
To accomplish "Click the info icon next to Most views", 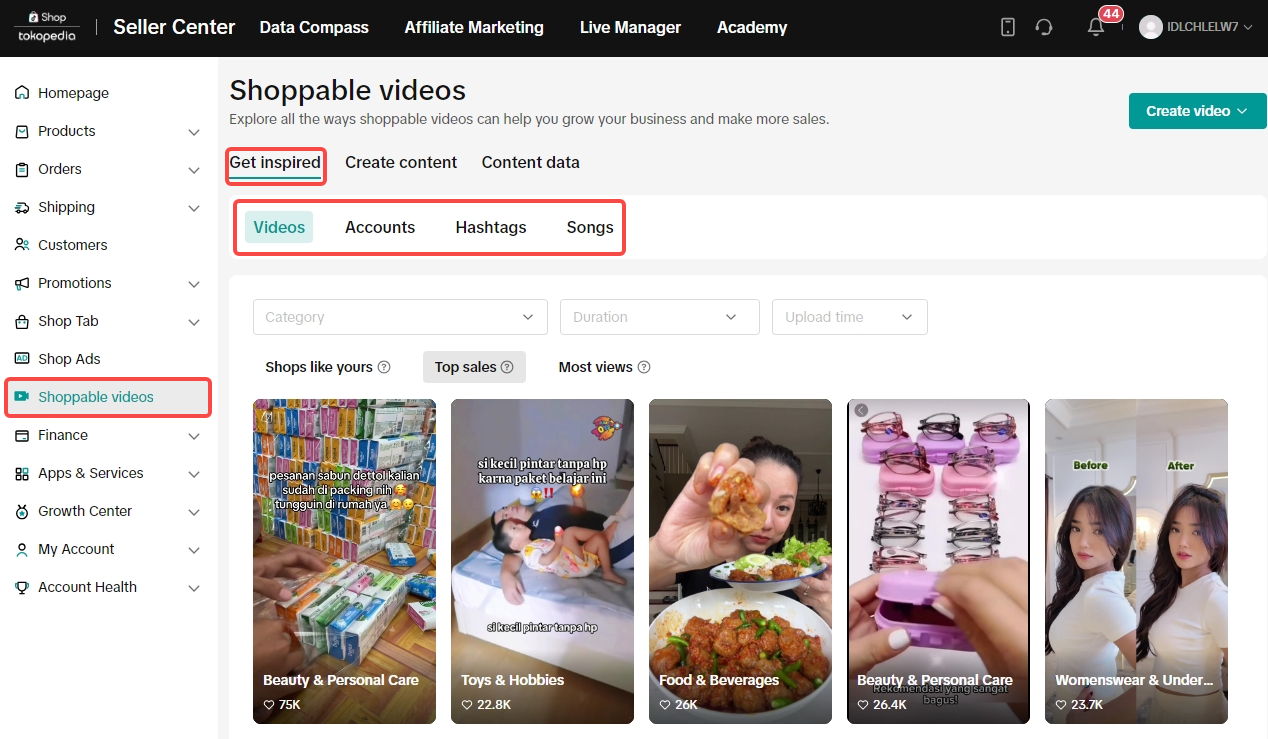I will pos(644,367).
